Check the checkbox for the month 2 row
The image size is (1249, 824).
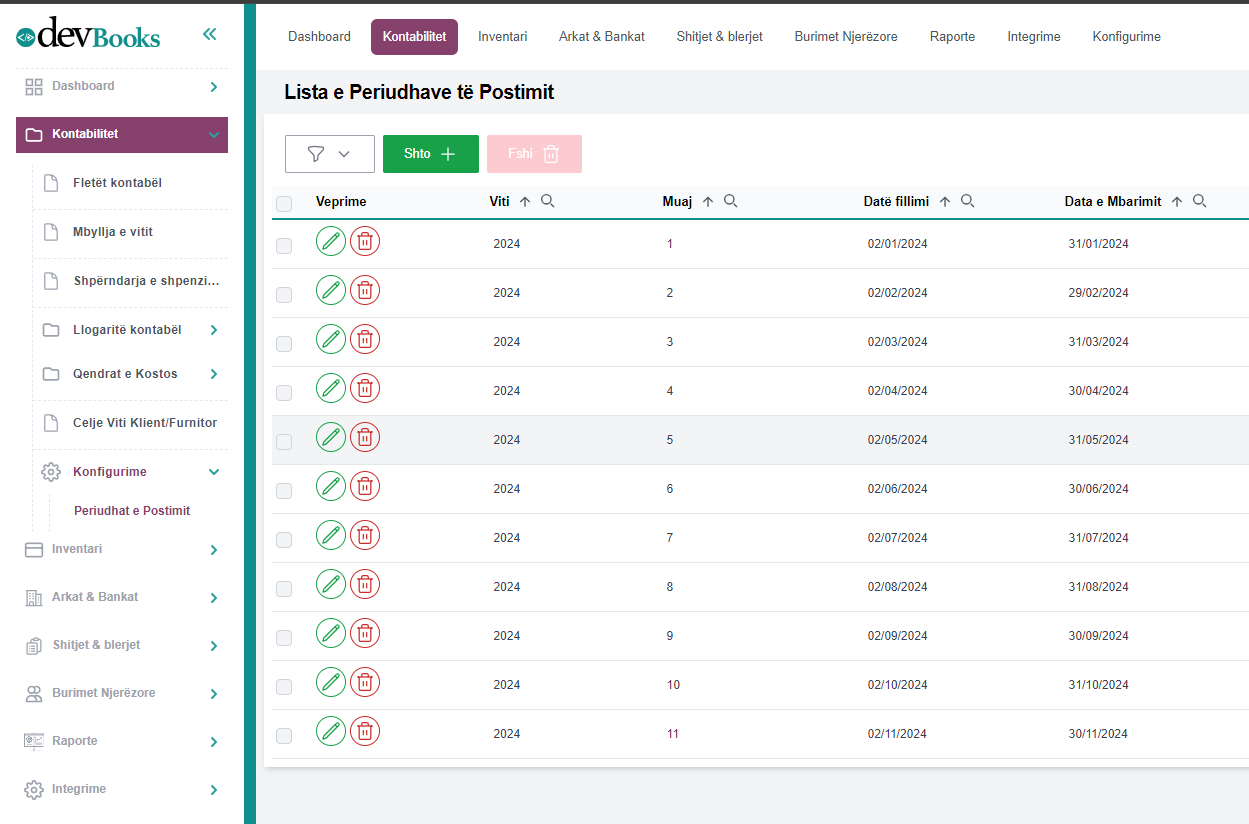click(284, 295)
